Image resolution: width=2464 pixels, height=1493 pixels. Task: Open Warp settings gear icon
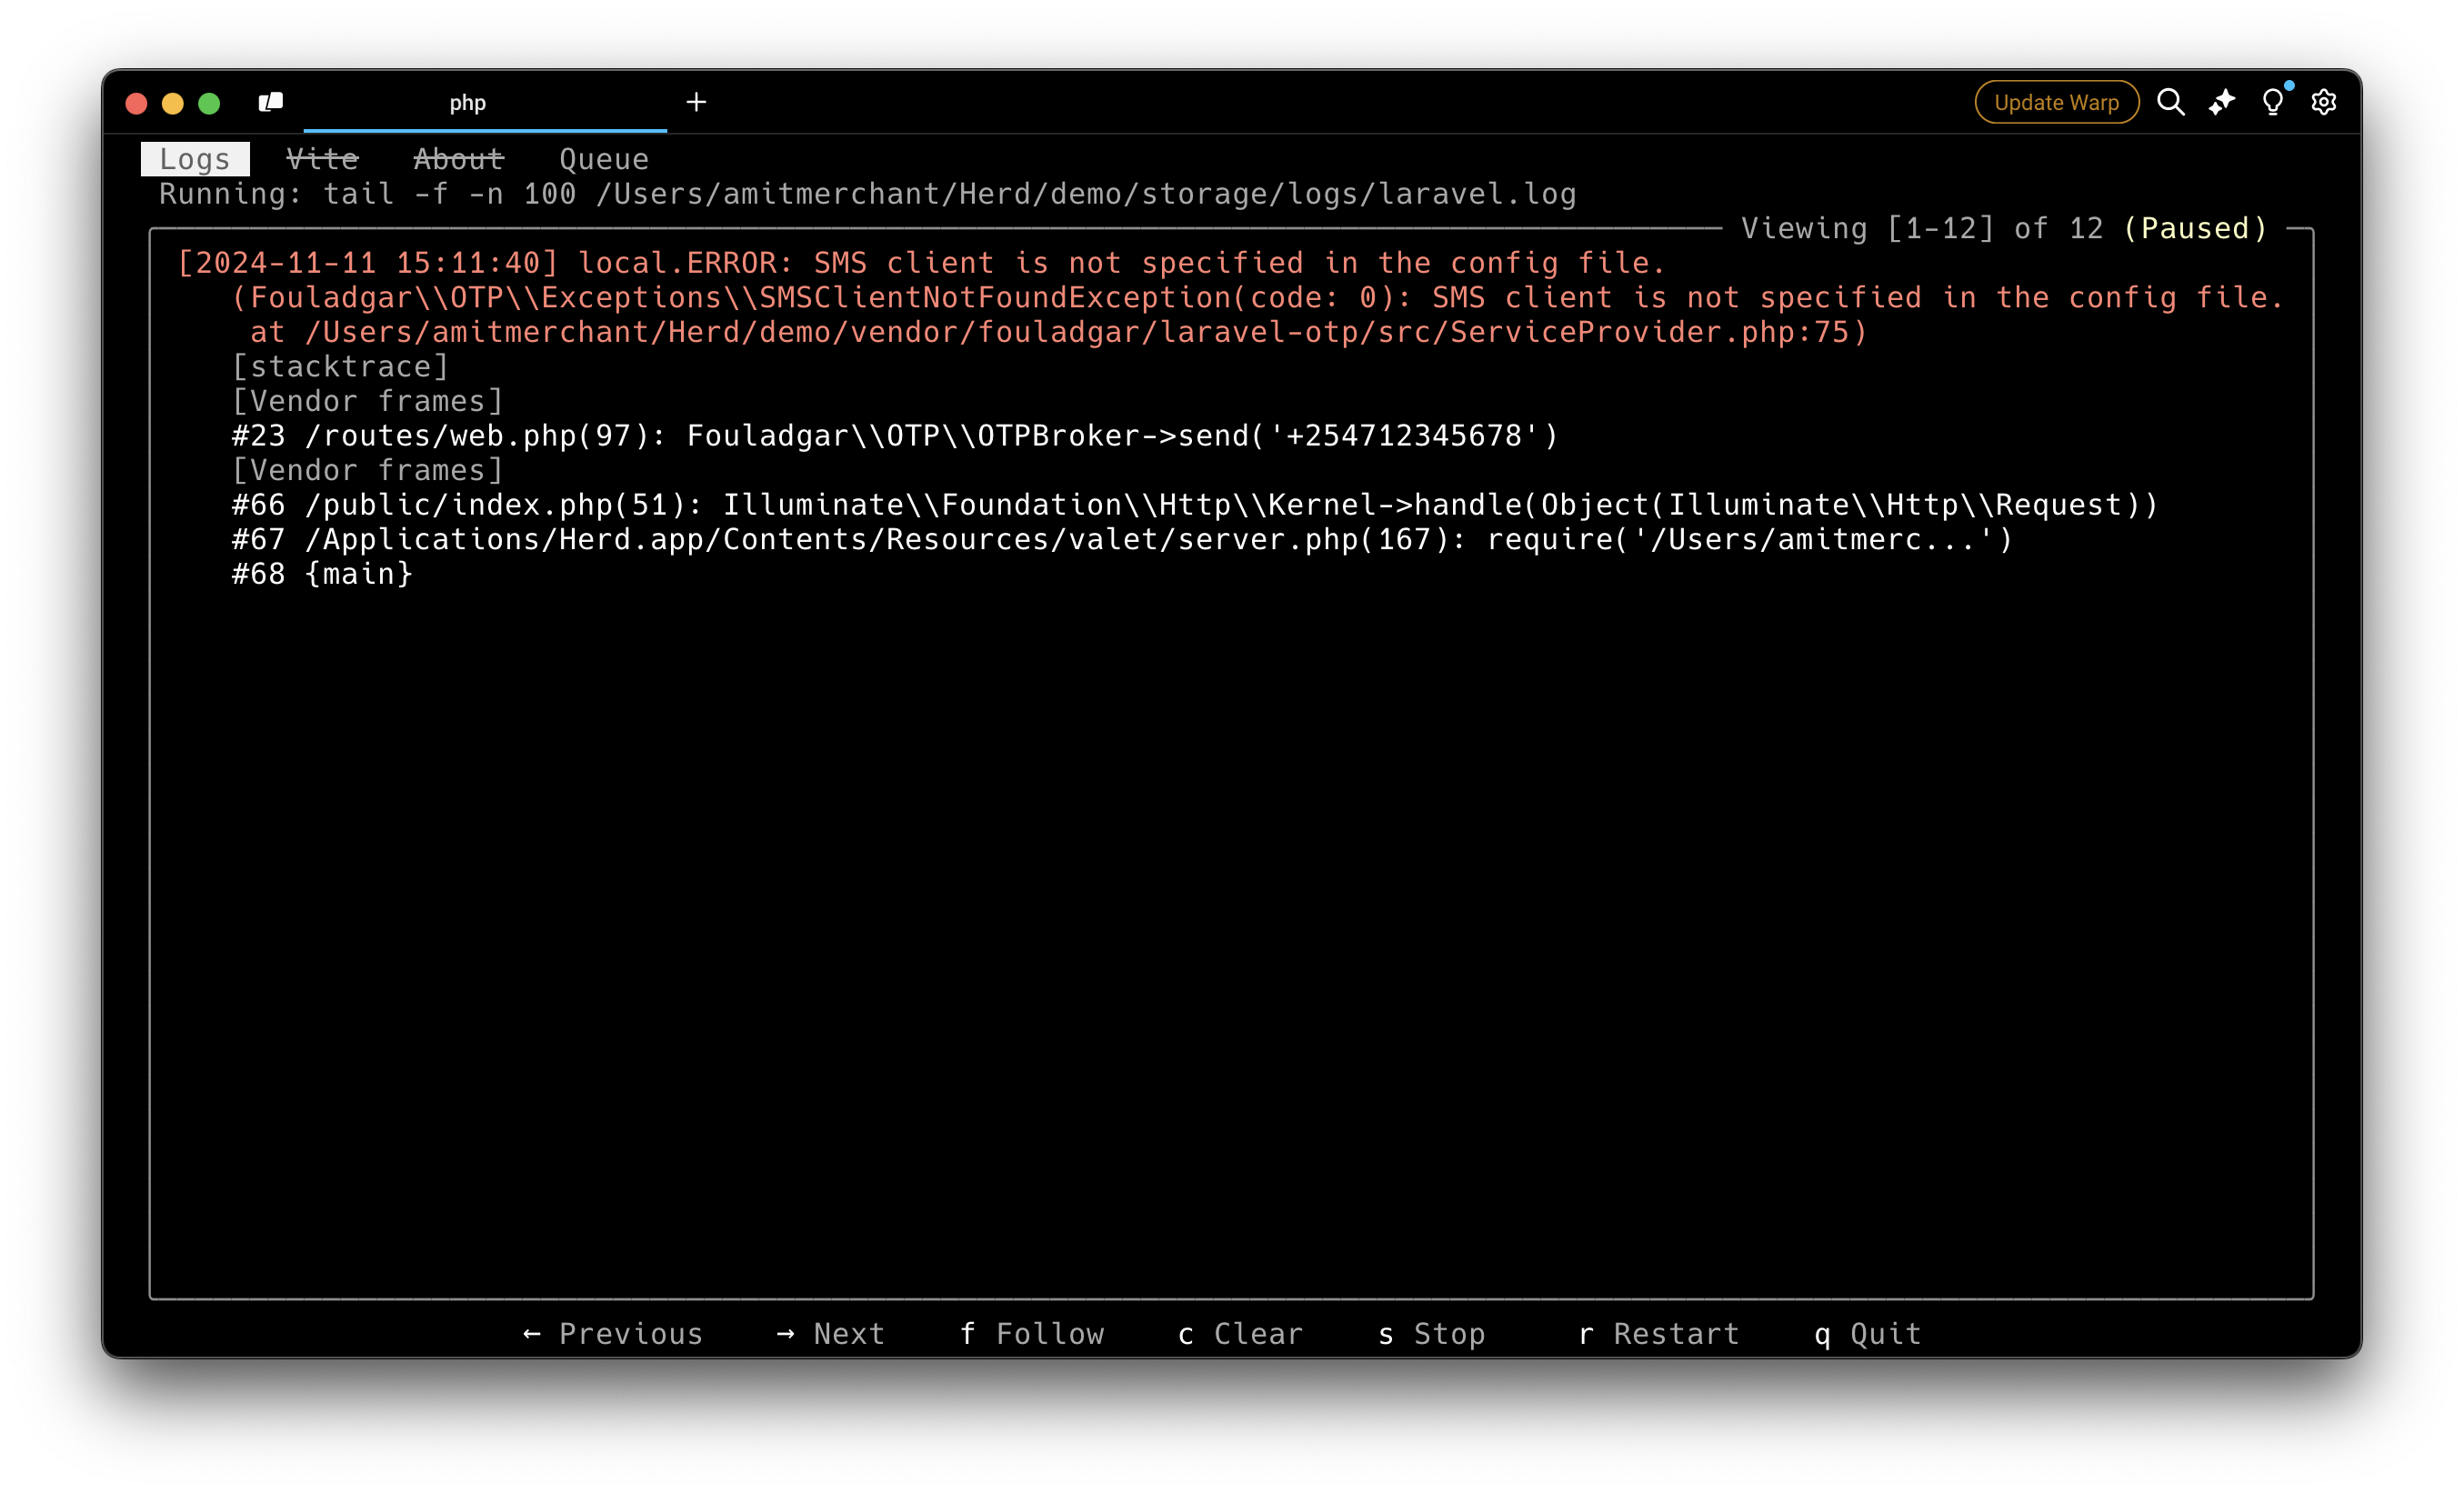(2324, 102)
